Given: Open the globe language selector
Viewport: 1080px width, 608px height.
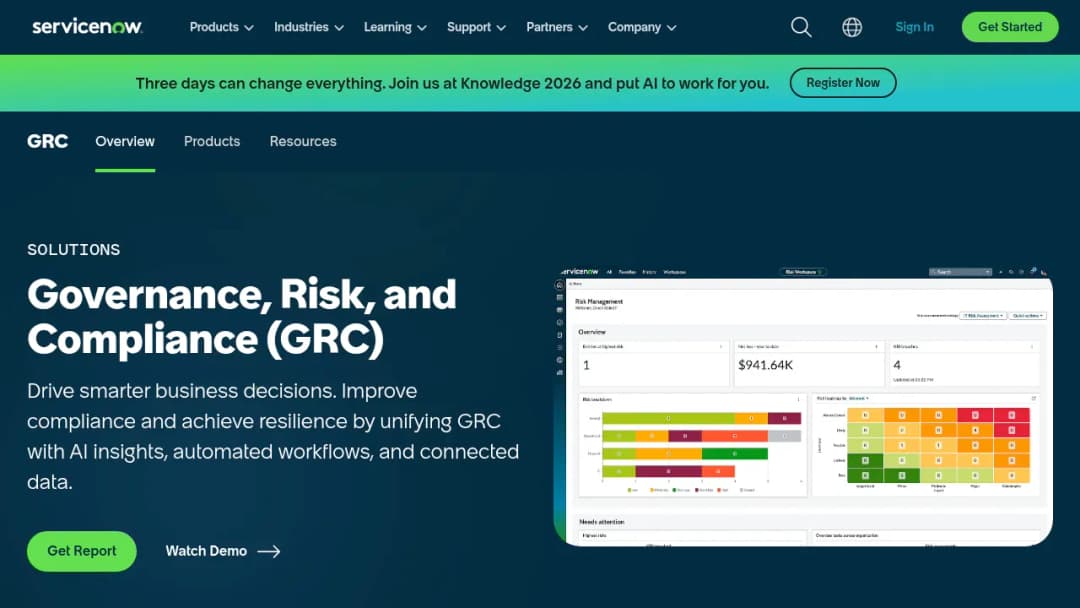Looking at the screenshot, I should [x=852, y=27].
